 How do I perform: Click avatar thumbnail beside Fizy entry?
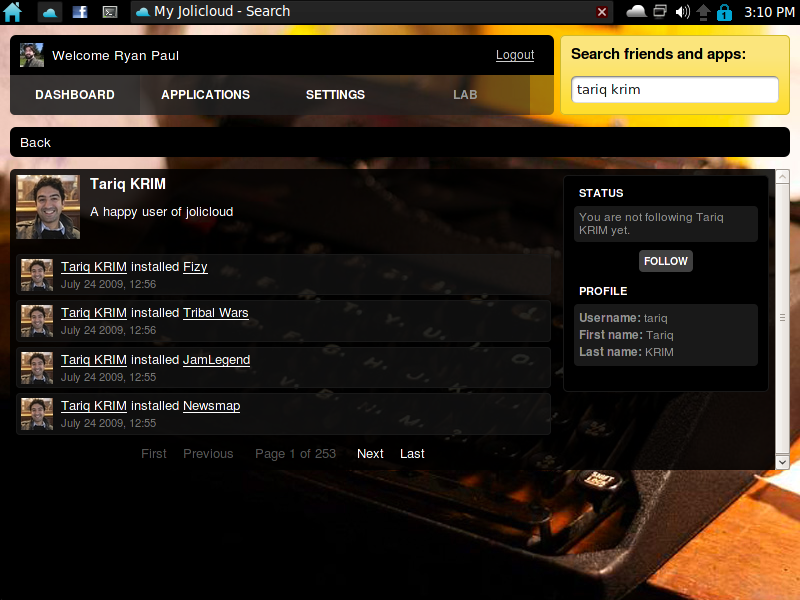[37, 274]
